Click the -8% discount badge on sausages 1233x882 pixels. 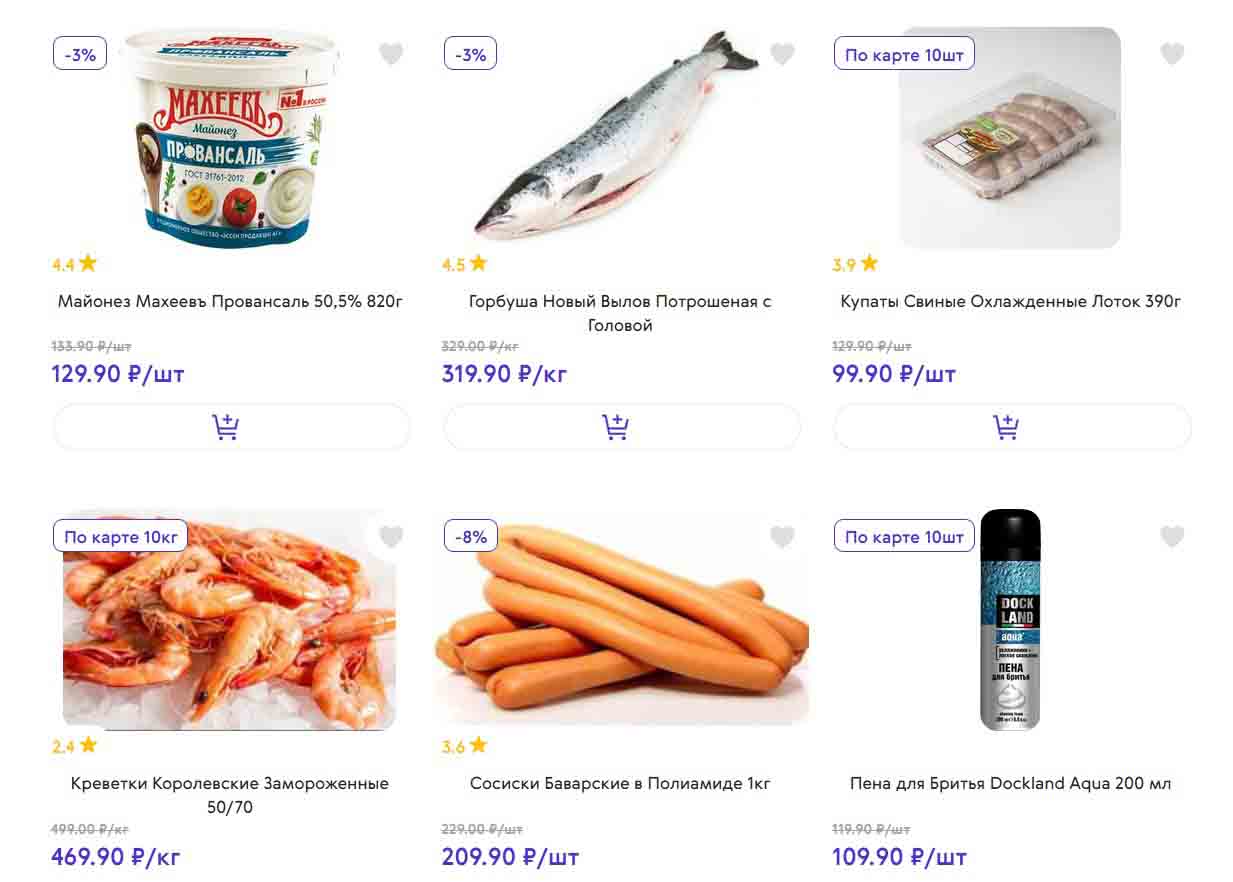pyautogui.click(x=470, y=537)
